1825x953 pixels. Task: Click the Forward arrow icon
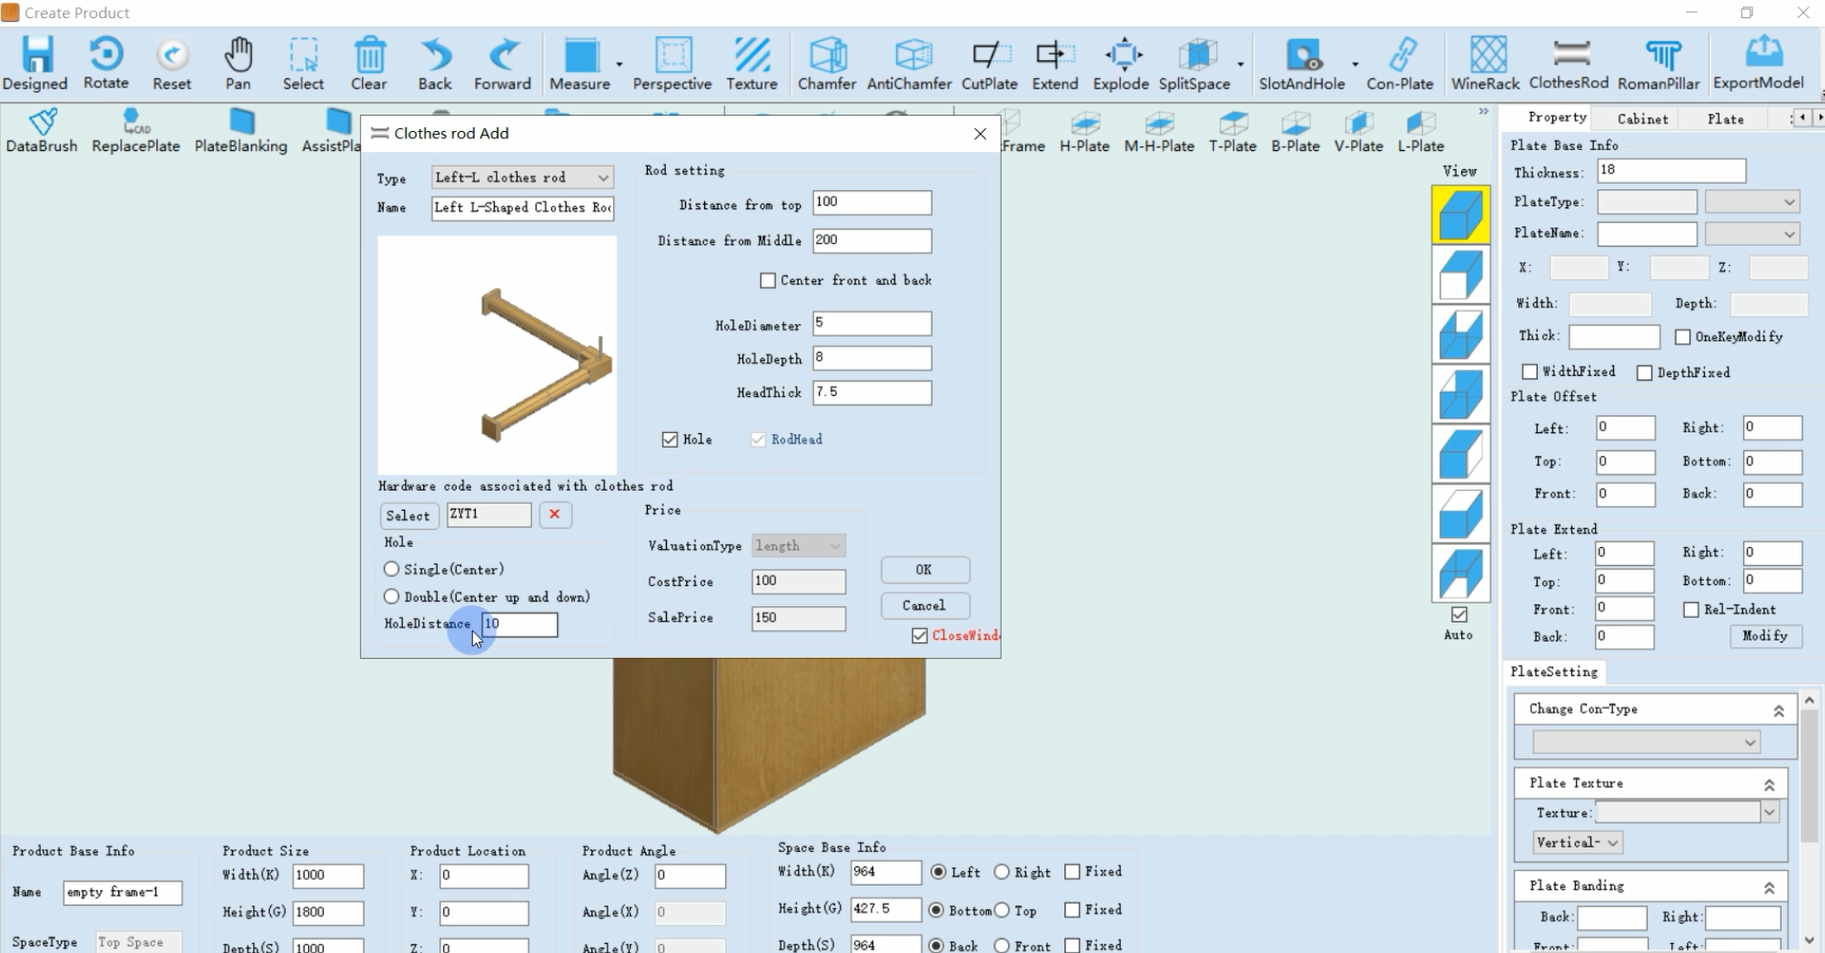[x=502, y=63]
